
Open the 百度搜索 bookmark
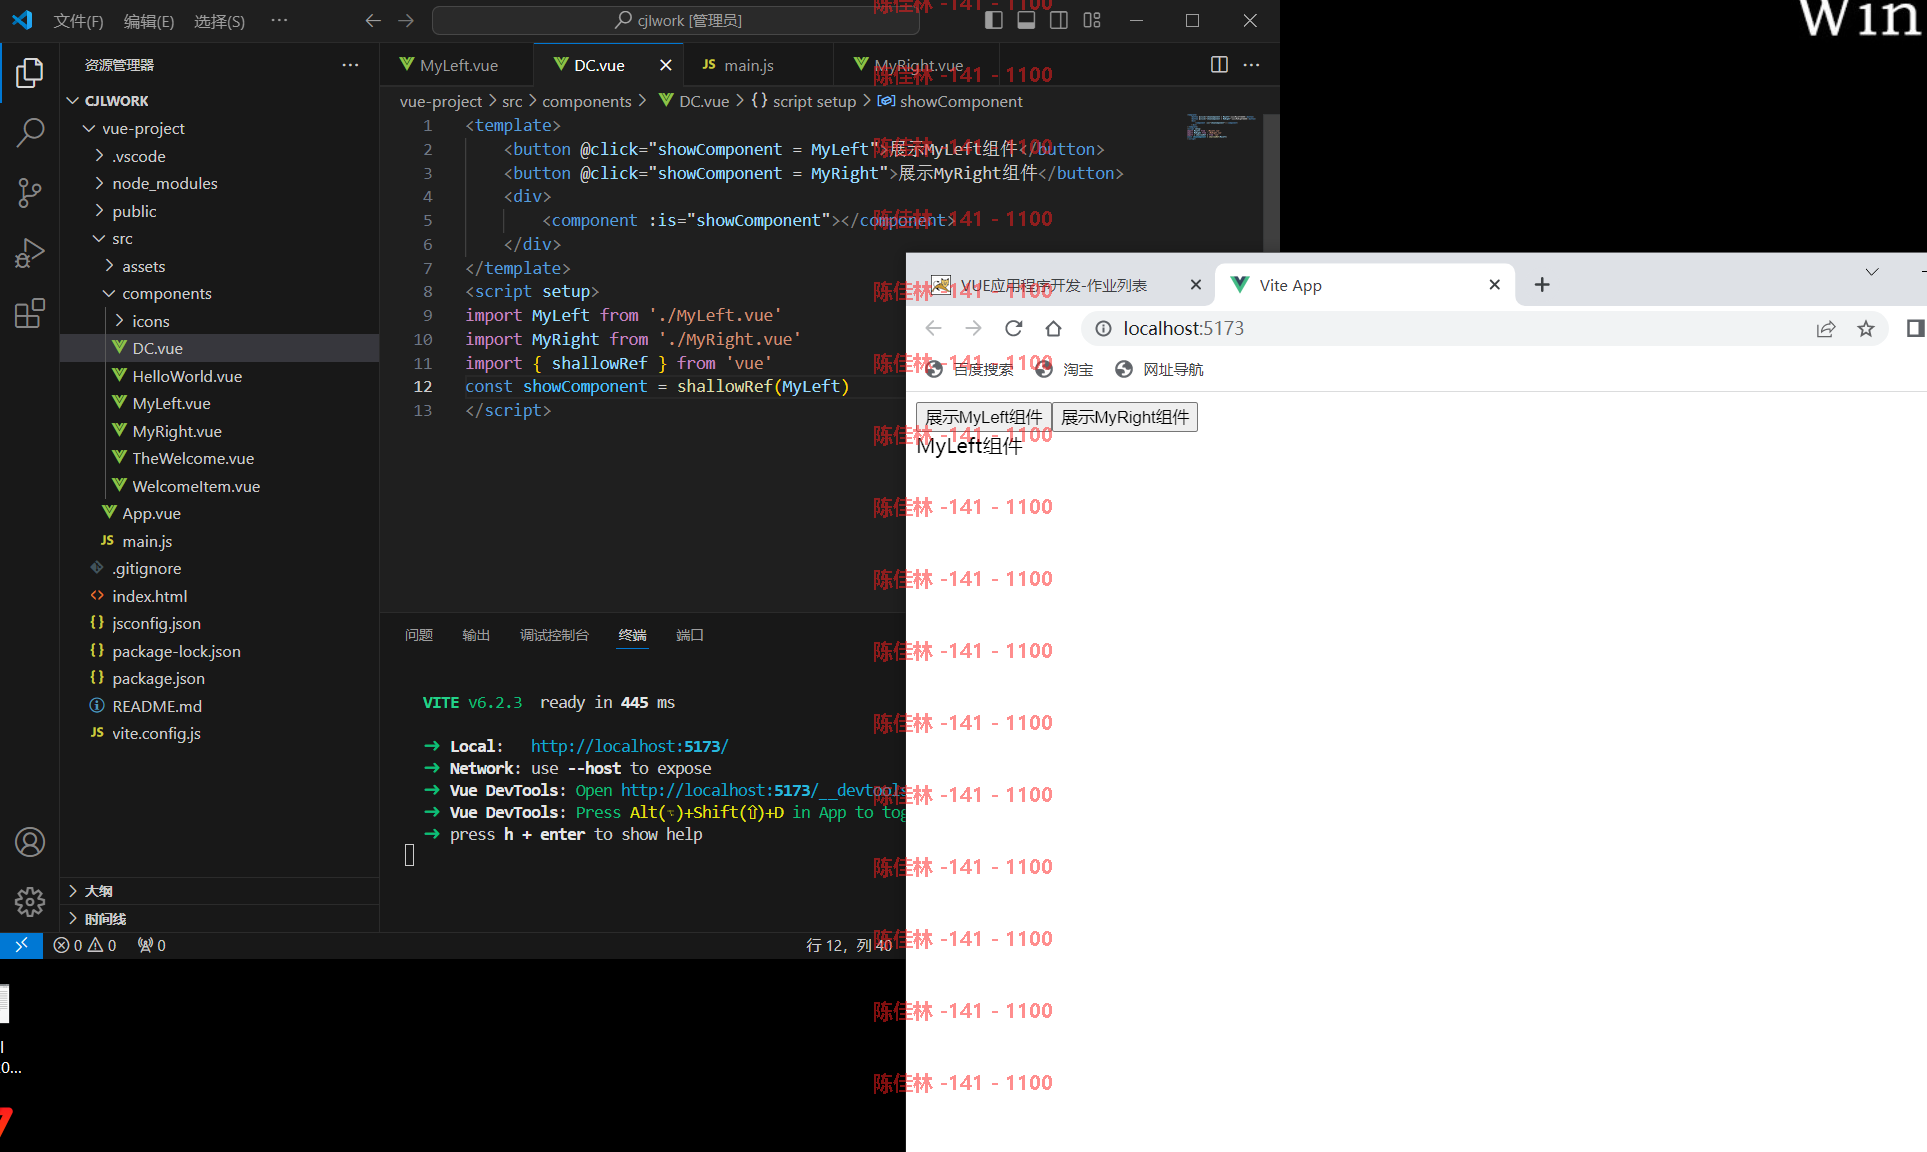coord(969,369)
